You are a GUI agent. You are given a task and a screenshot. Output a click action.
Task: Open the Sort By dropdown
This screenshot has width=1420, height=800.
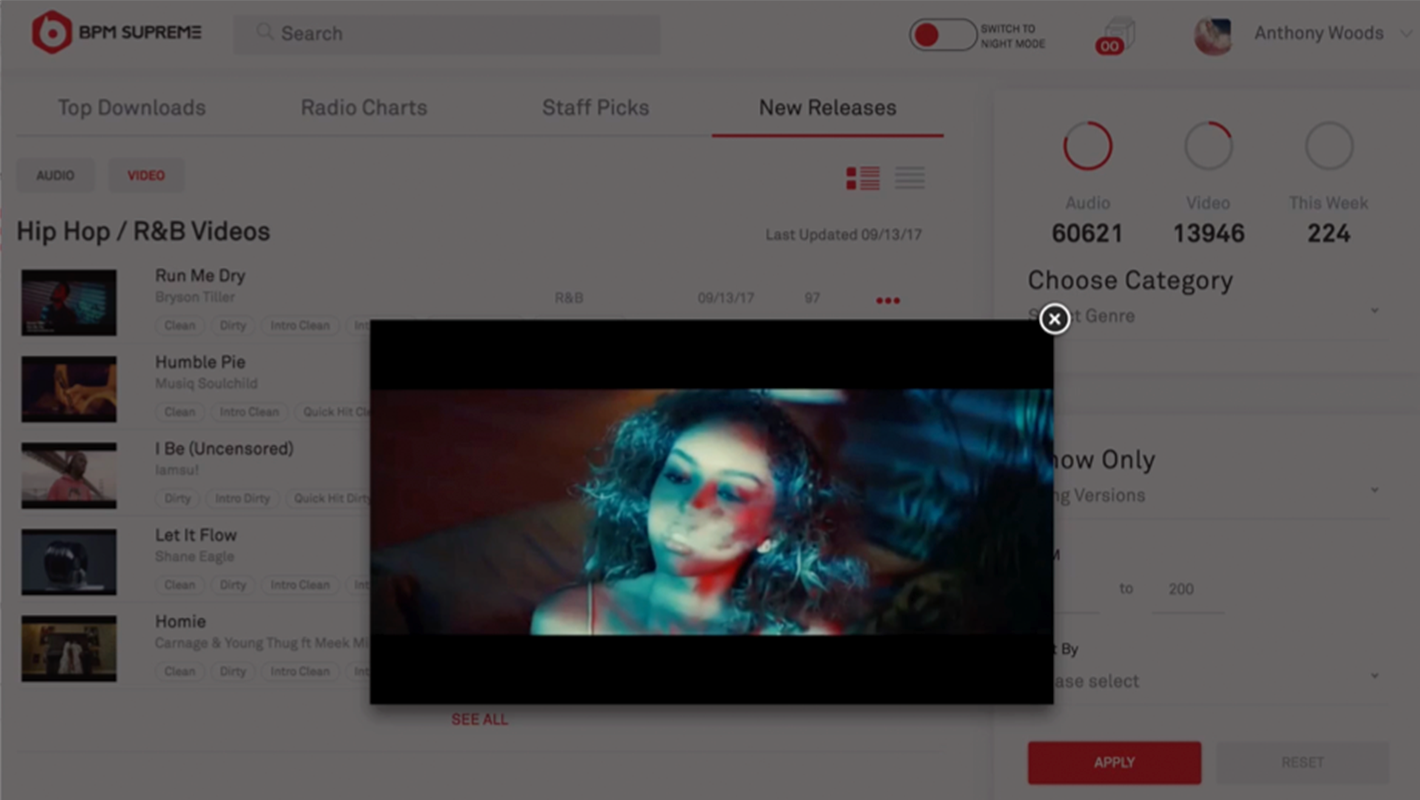[x=1374, y=677]
